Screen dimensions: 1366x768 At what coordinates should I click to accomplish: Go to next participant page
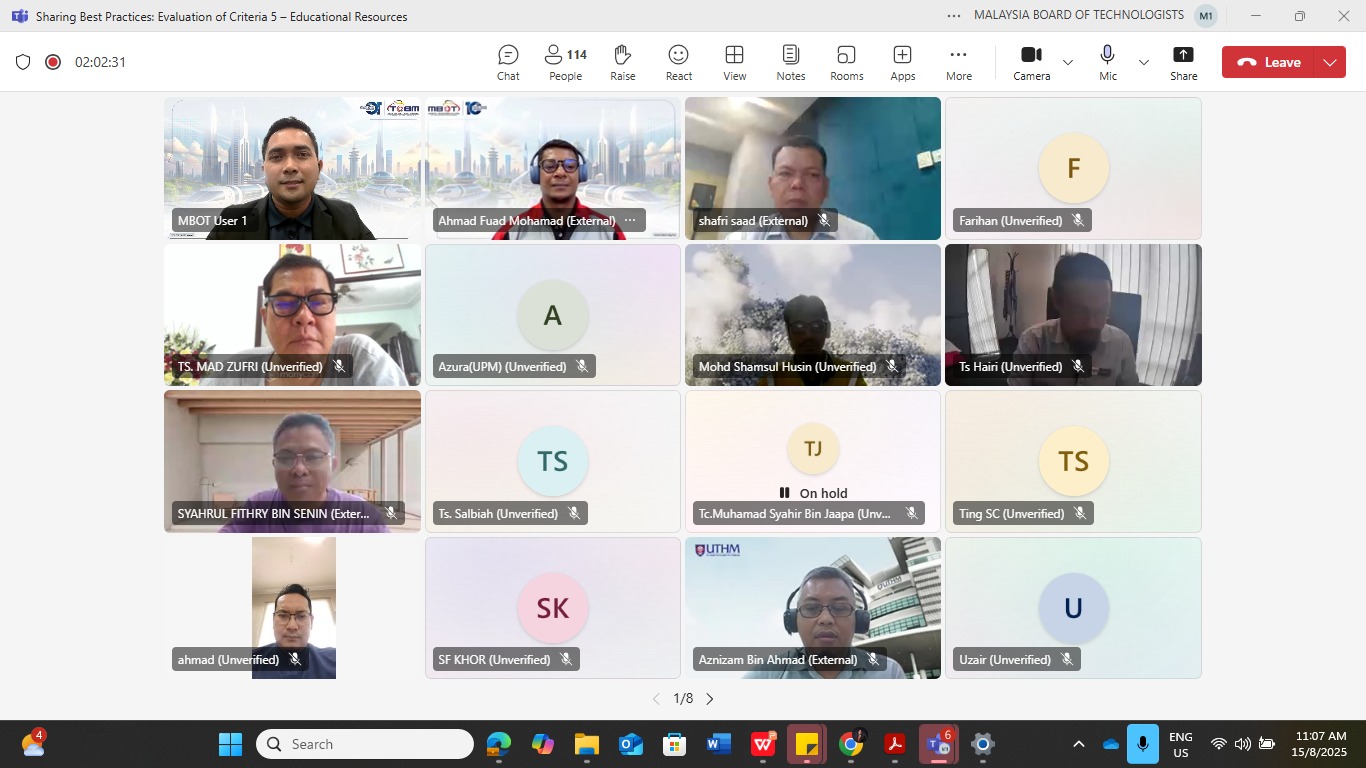click(x=710, y=699)
